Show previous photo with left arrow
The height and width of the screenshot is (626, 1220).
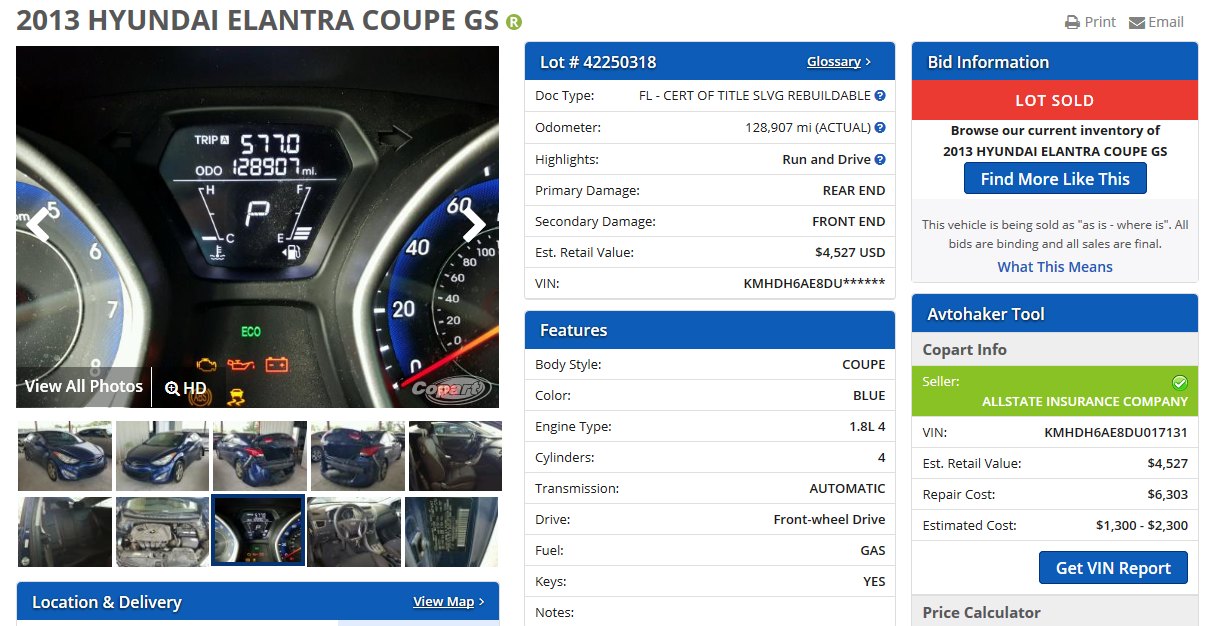click(37, 226)
